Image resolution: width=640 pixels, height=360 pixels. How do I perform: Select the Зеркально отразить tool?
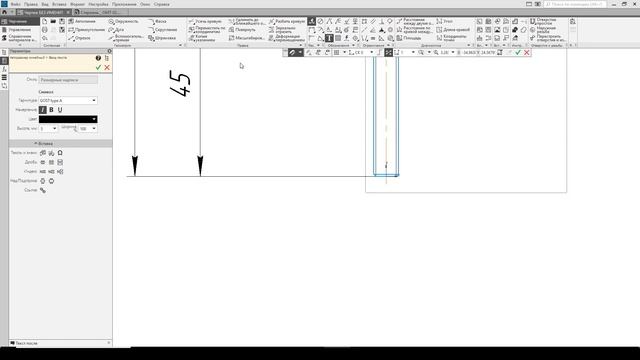pos(282,30)
